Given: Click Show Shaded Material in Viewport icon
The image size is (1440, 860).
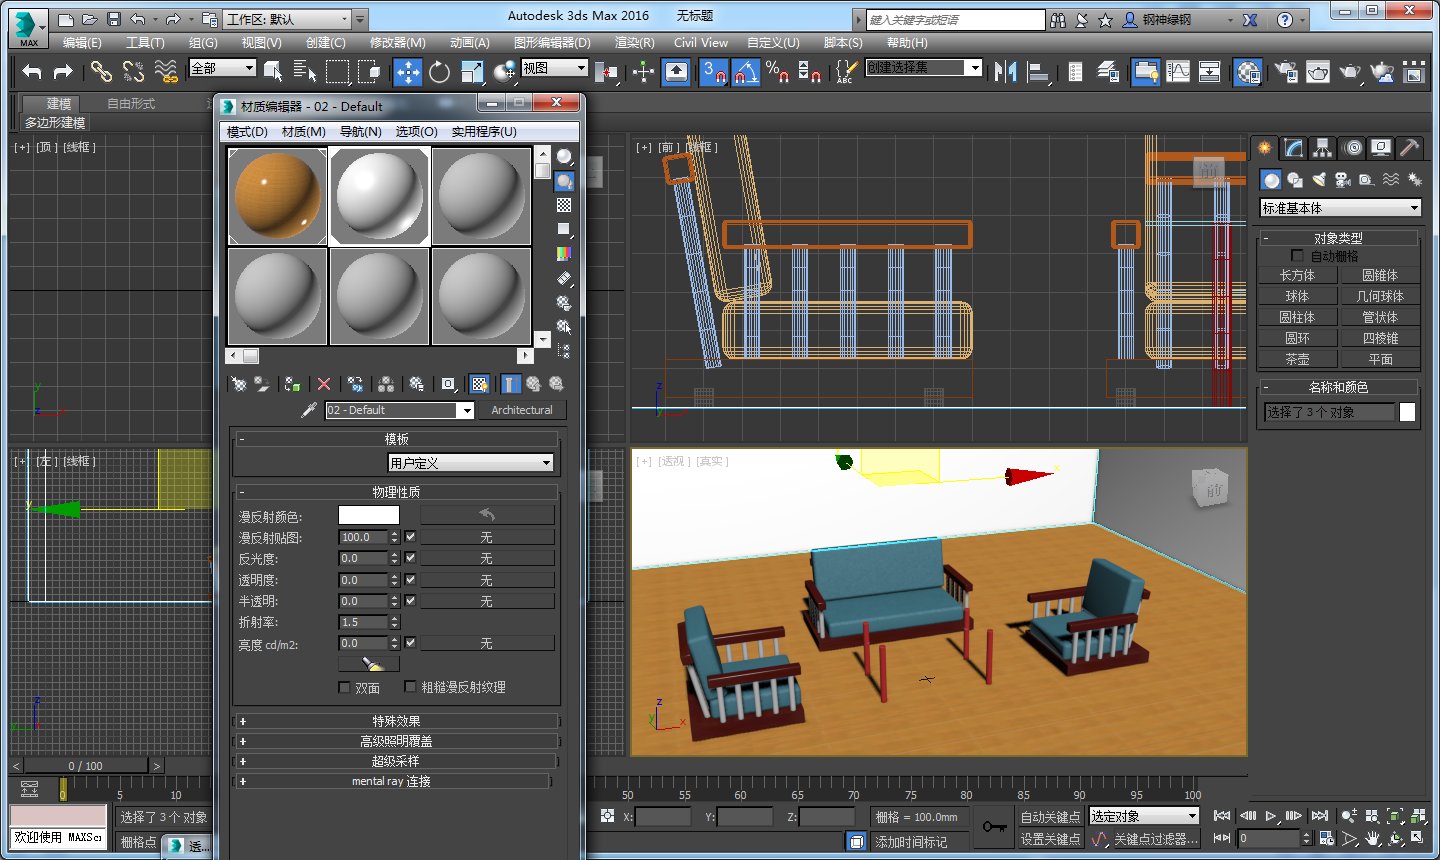Looking at the screenshot, I should pos(480,384).
